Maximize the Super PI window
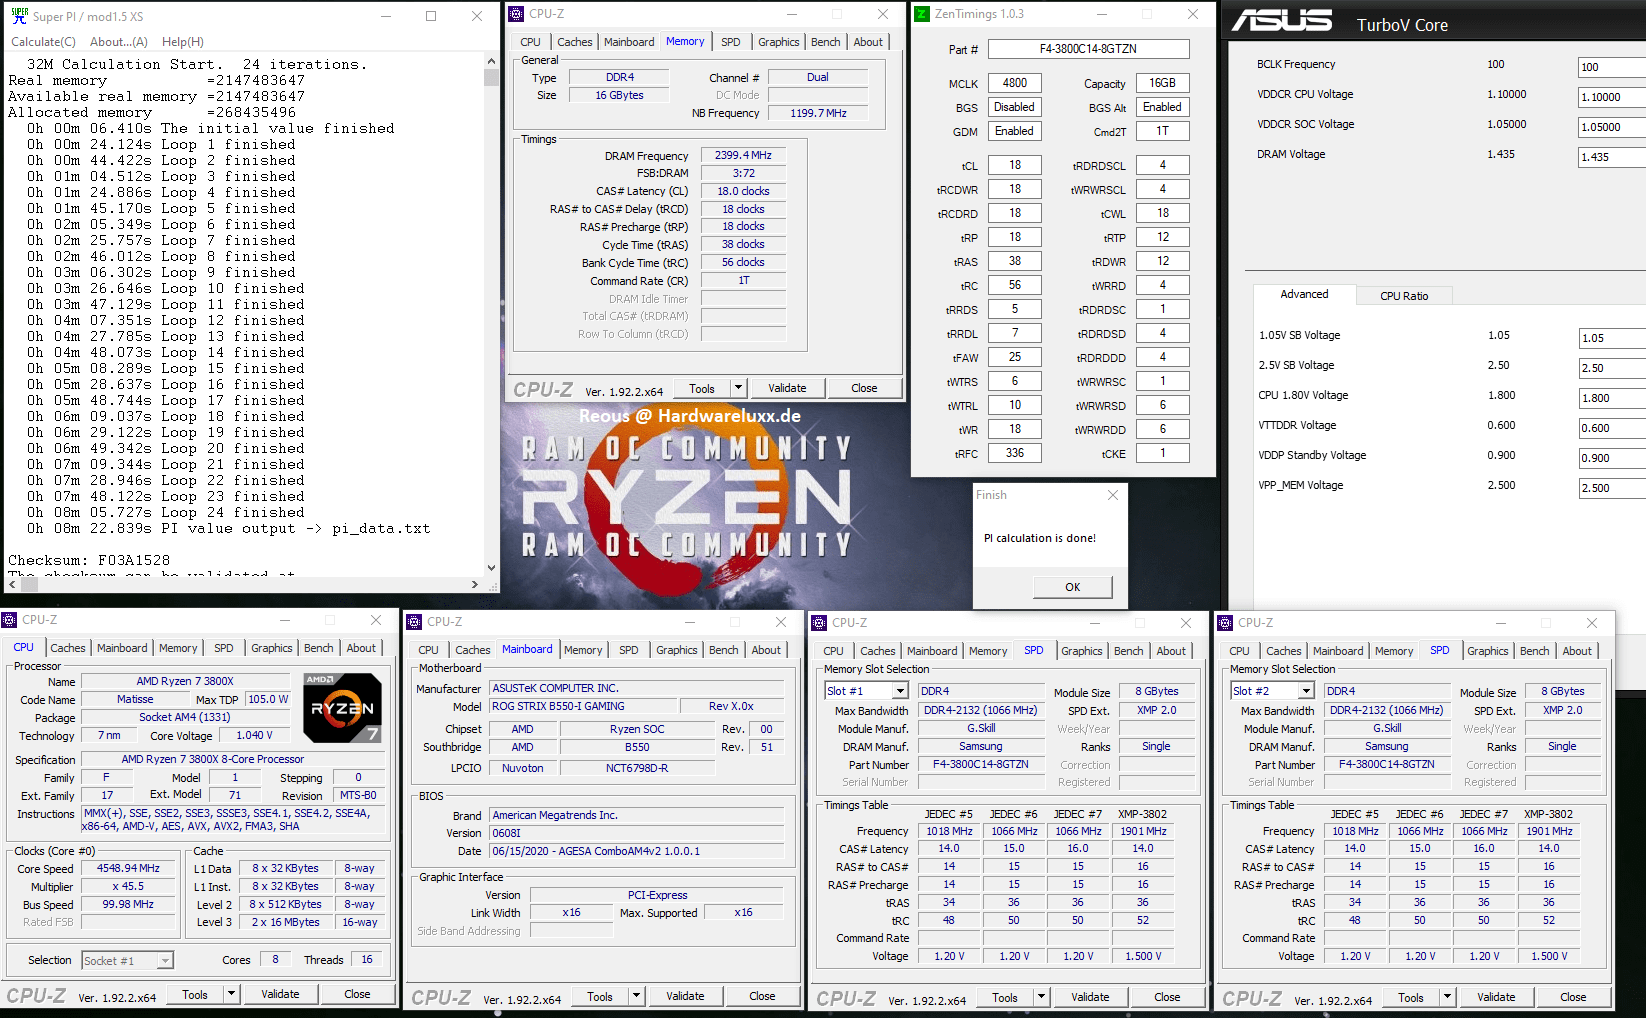The width and height of the screenshot is (1646, 1018). pos(431,16)
